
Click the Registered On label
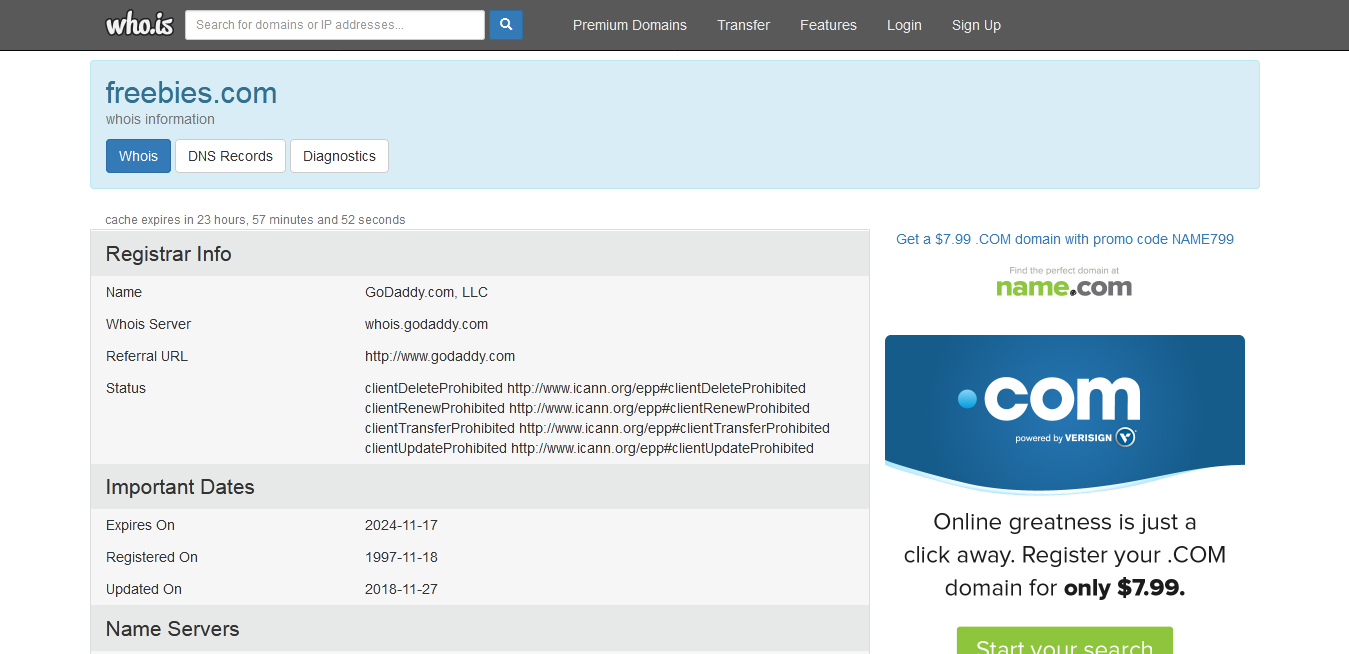click(152, 557)
